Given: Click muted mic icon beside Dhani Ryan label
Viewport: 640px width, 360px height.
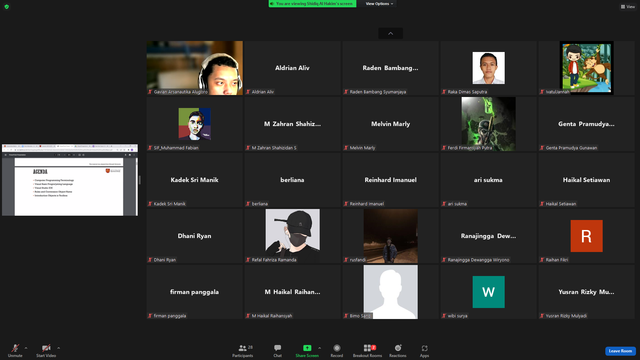Looking at the screenshot, I should (x=150, y=260).
